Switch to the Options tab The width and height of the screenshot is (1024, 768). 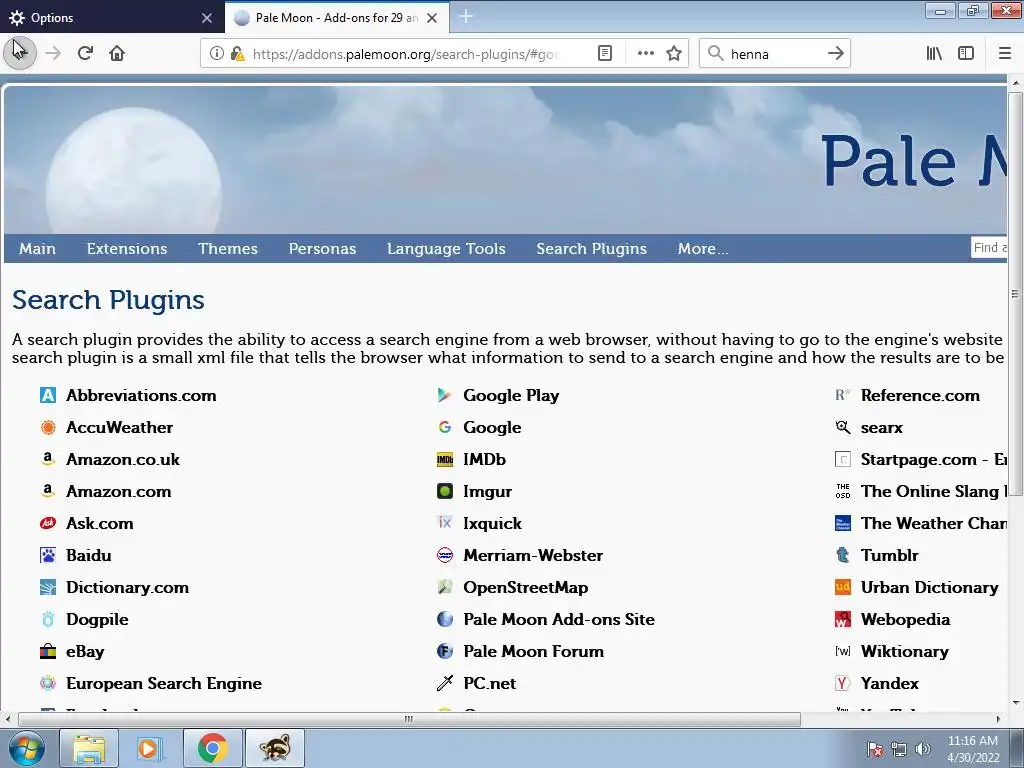pos(111,18)
